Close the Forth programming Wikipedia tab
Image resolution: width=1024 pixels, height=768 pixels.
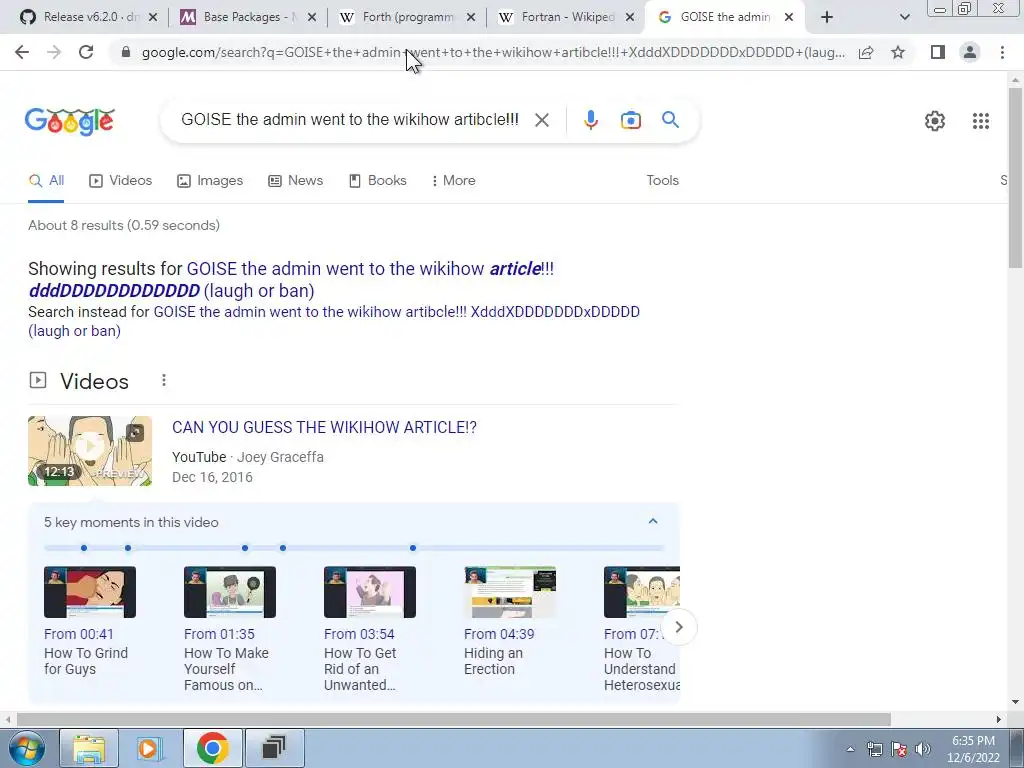[471, 18]
